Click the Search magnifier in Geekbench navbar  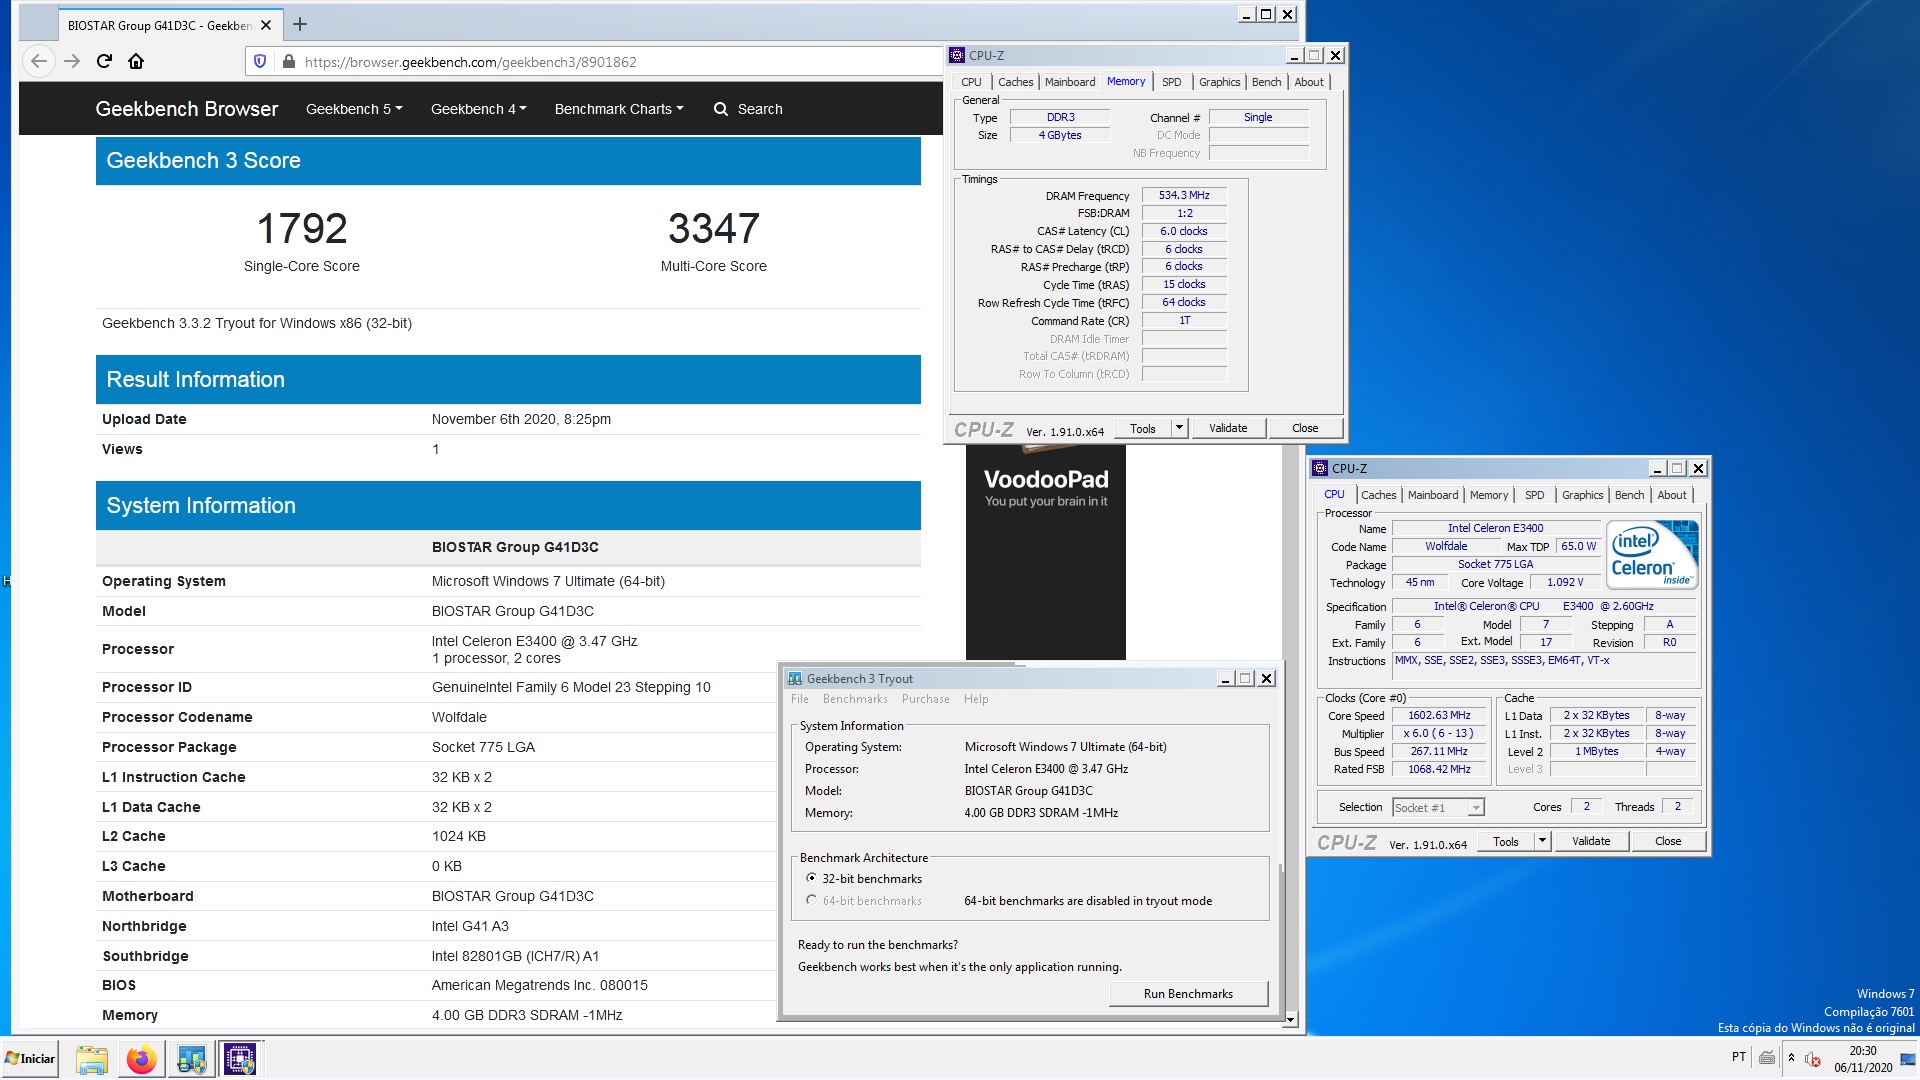pyautogui.click(x=721, y=109)
